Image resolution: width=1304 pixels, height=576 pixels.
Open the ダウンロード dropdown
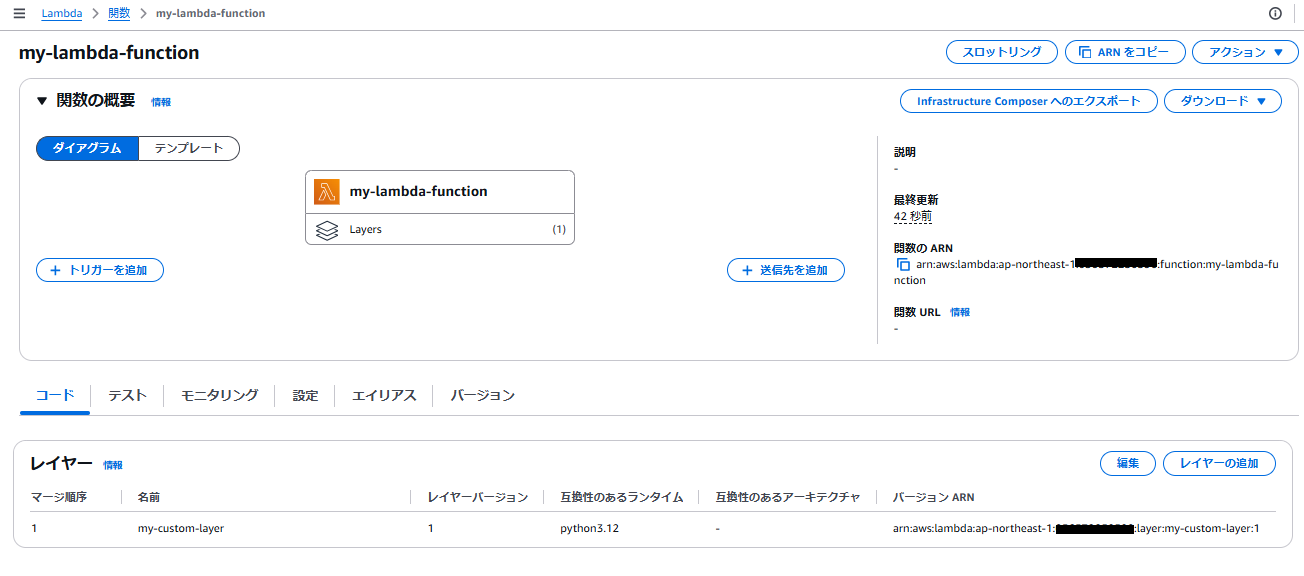click(1223, 101)
